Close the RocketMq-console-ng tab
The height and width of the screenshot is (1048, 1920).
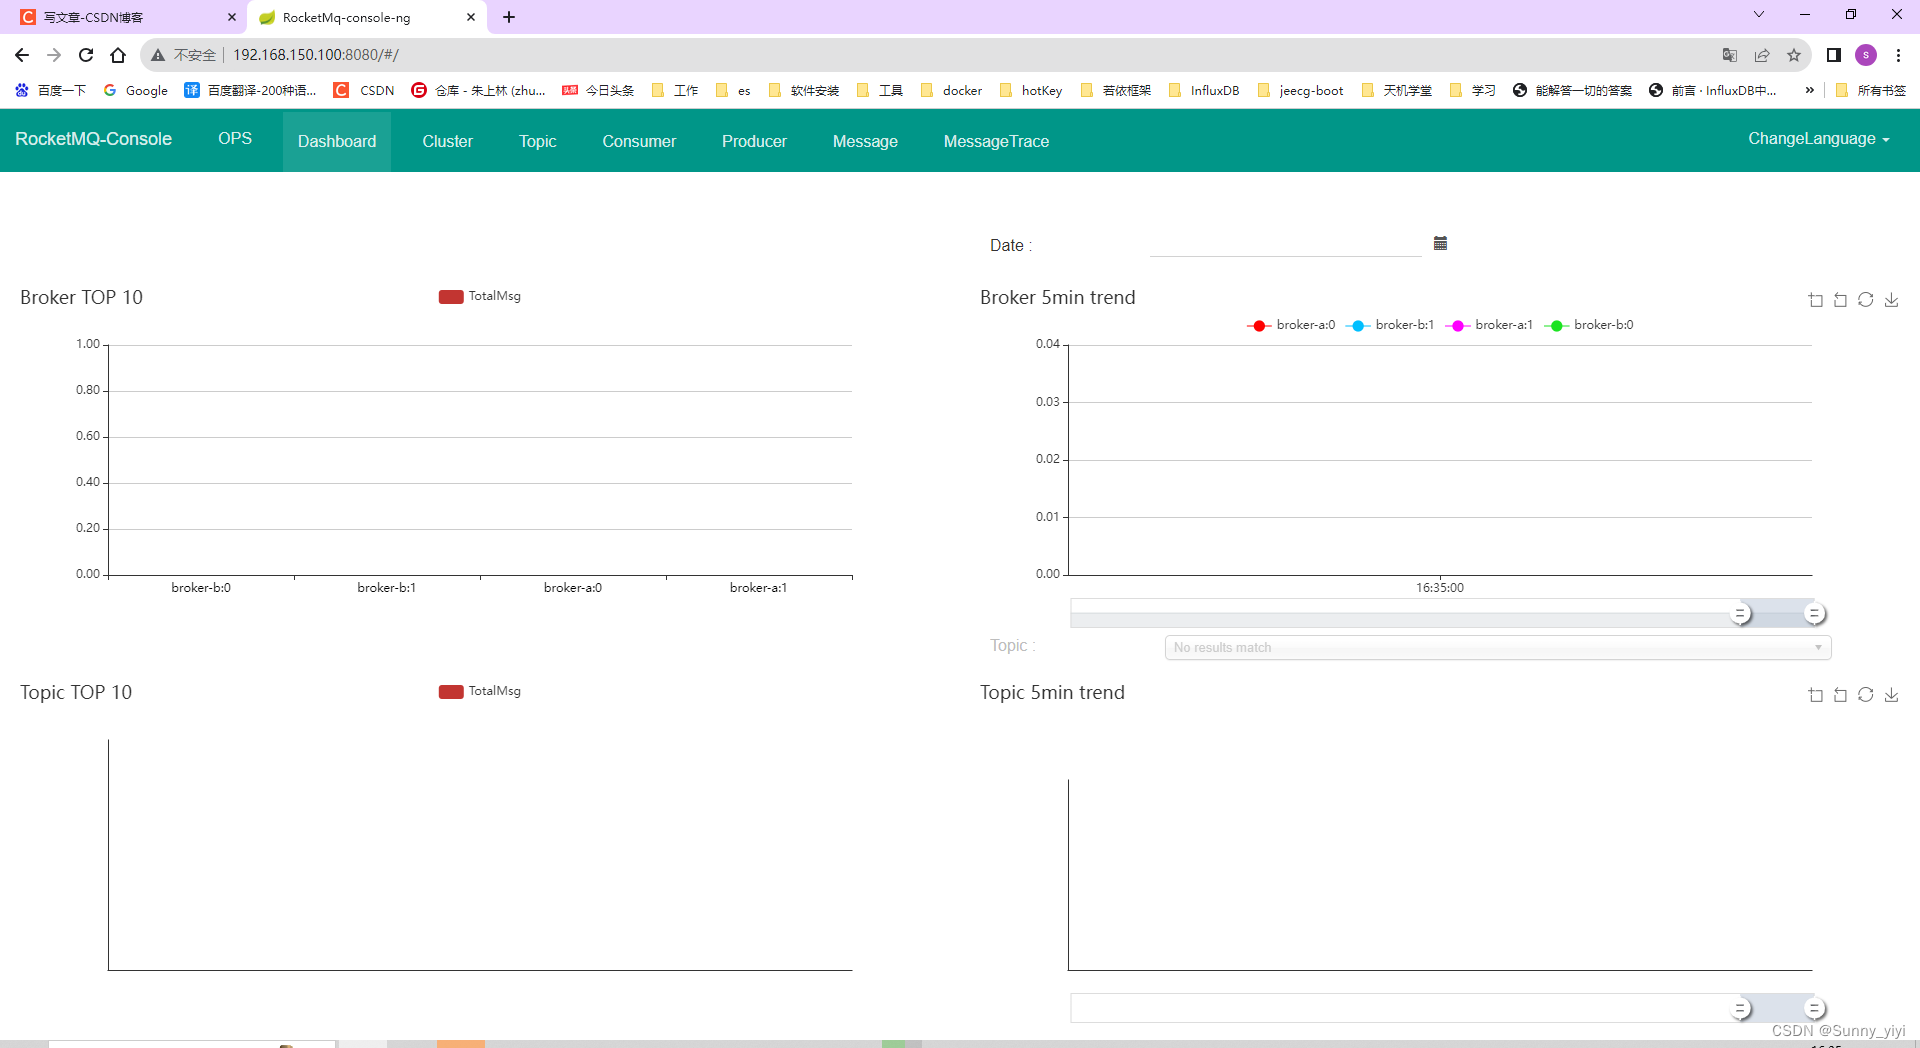tap(471, 17)
